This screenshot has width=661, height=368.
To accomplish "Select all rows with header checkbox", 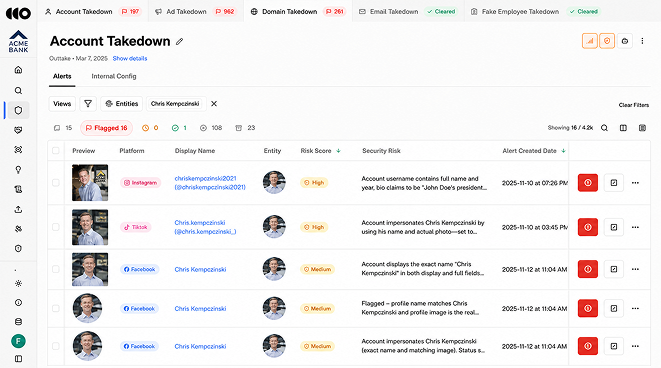I will click(x=56, y=150).
